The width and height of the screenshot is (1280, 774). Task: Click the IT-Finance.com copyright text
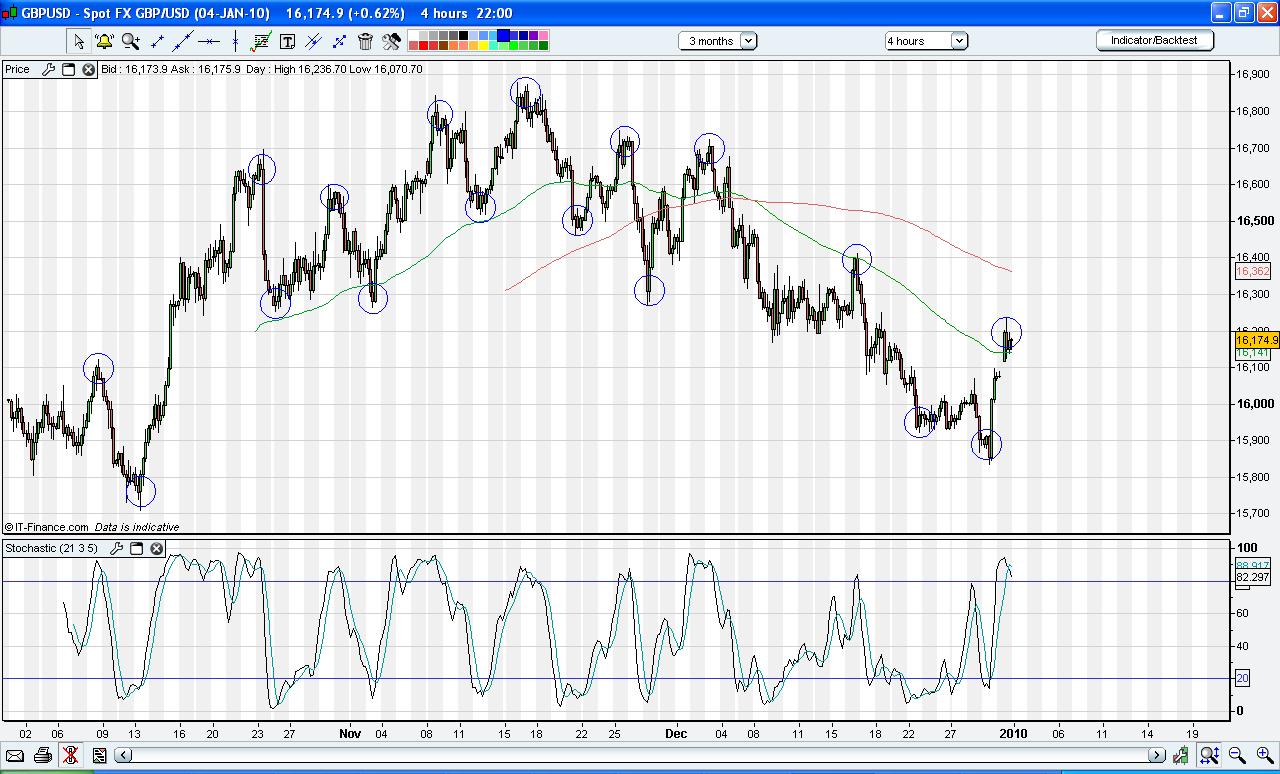tap(47, 527)
